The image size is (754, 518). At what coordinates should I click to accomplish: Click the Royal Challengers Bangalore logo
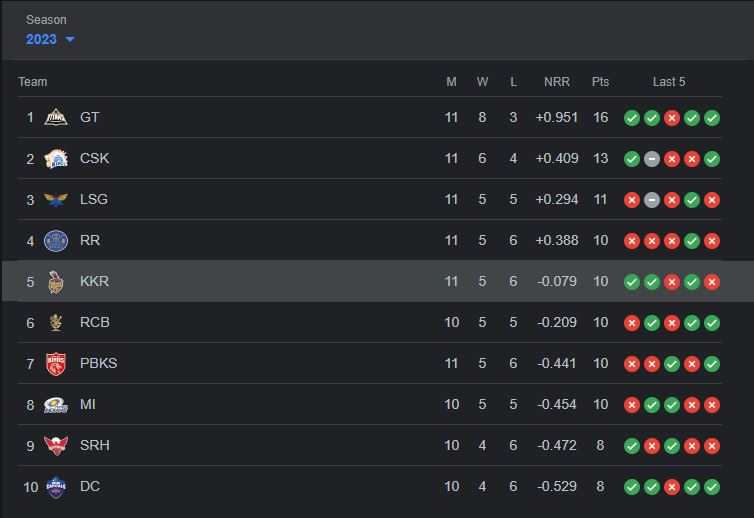coord(56,322)
